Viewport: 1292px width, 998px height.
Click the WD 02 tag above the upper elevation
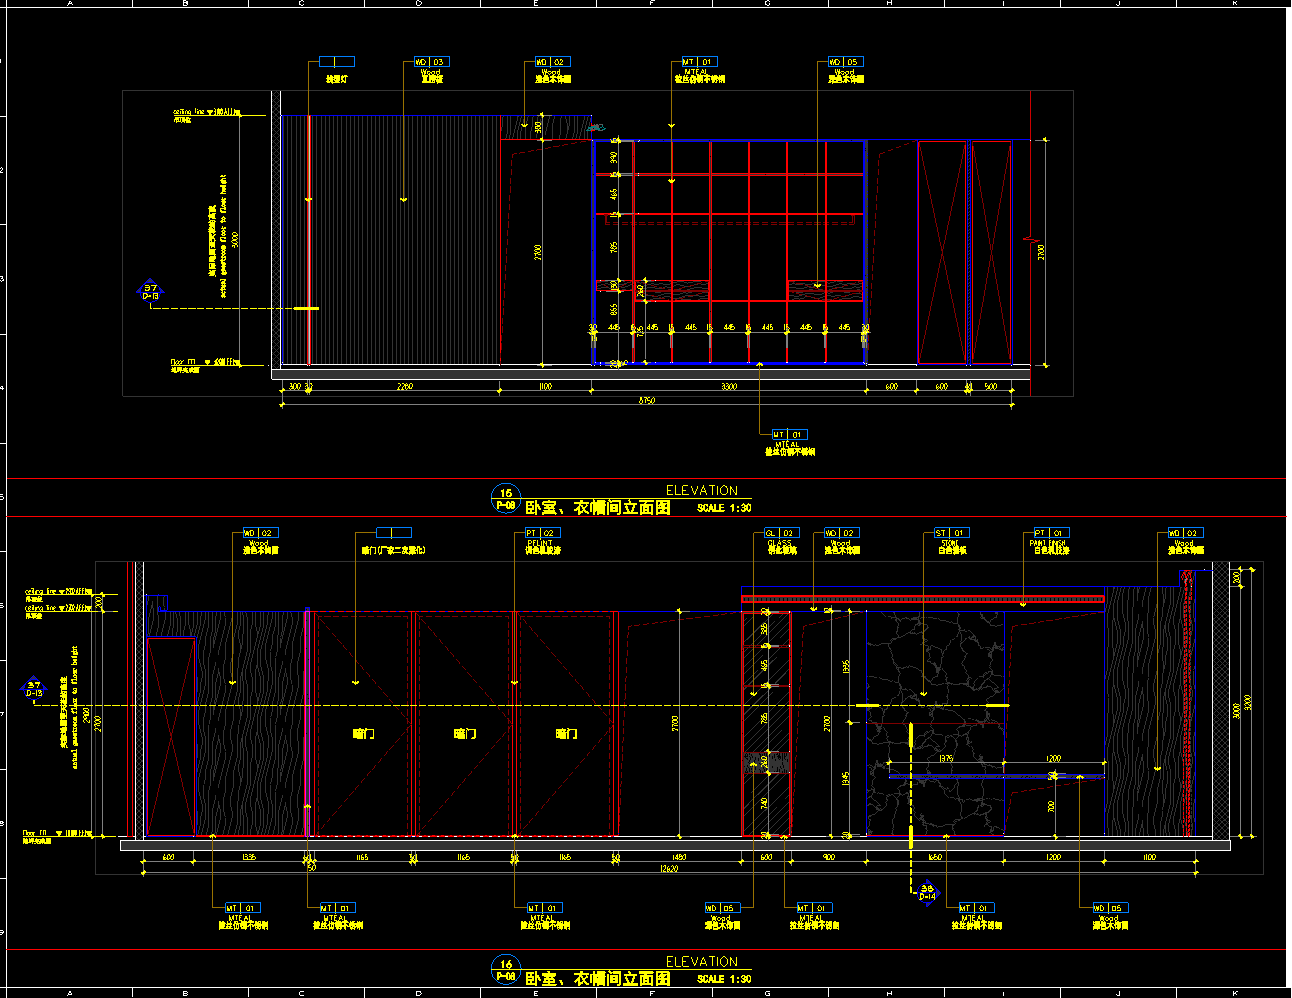click(551, 62)
